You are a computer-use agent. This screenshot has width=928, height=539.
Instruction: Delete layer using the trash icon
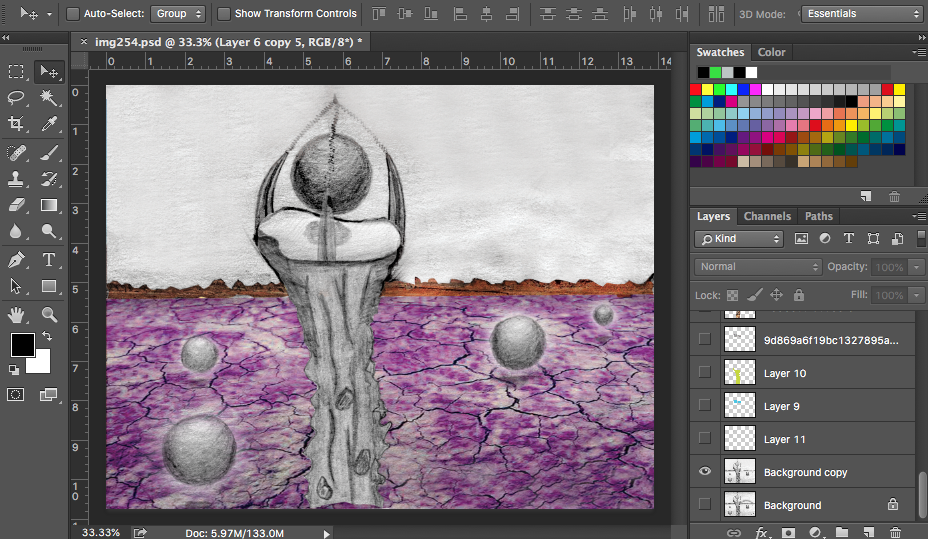[x=895, y=533]
